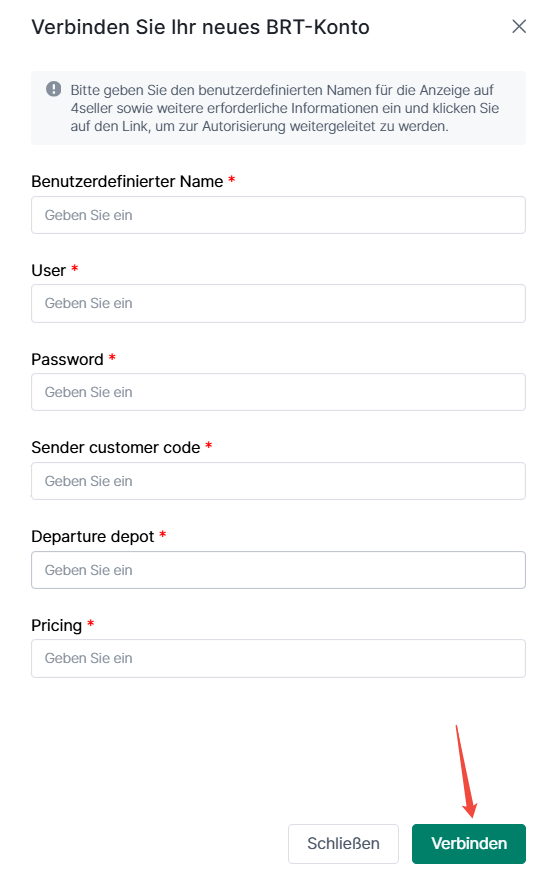Click the red arrow pointing to Verbinden
Viewport: 546px width, 869px height.
click(466, 771)
